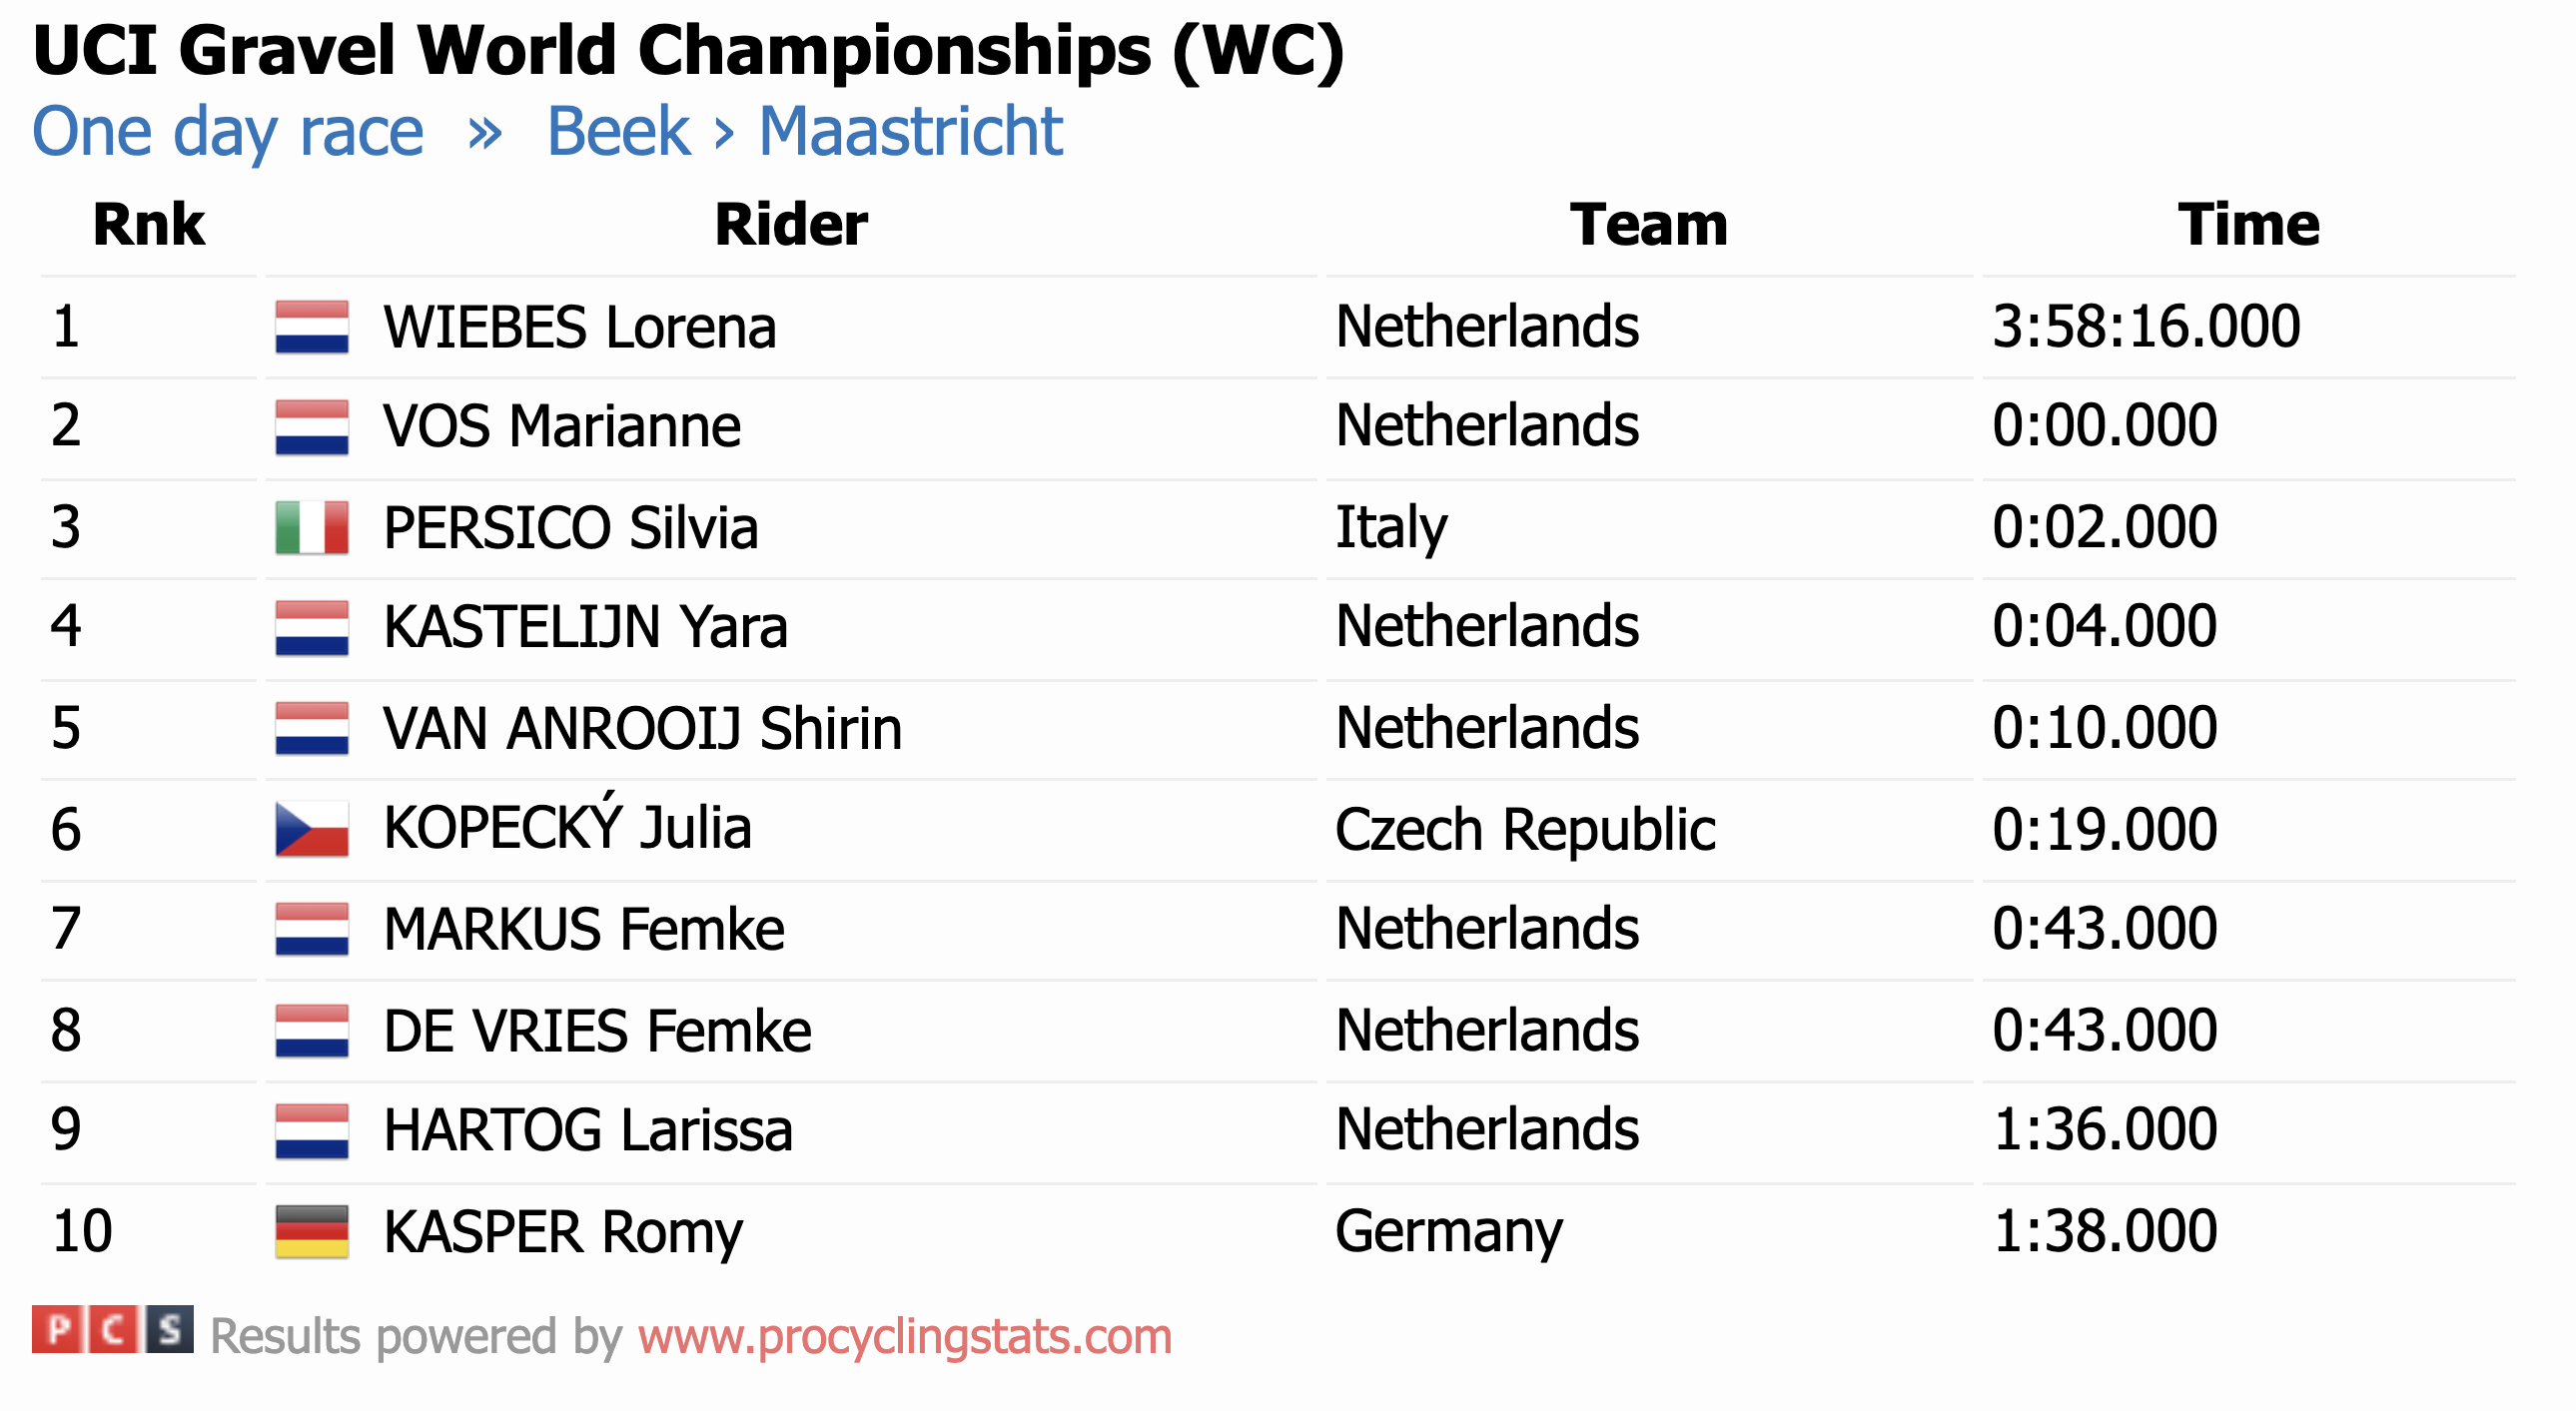Click the Czech Republic team cell

[x=1525, y=829]
